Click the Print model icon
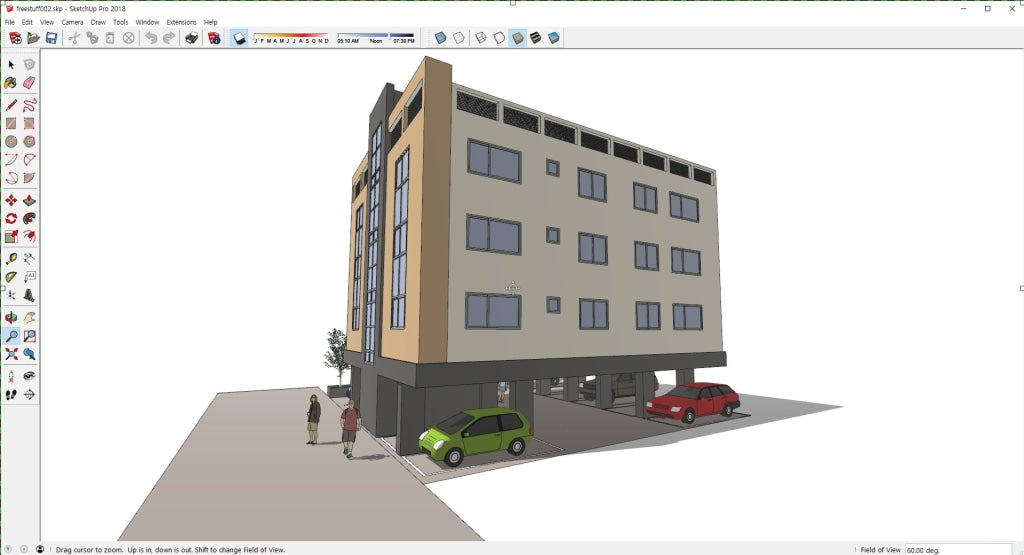Viewport: 1024px width, 555px height. click(191, 38)
